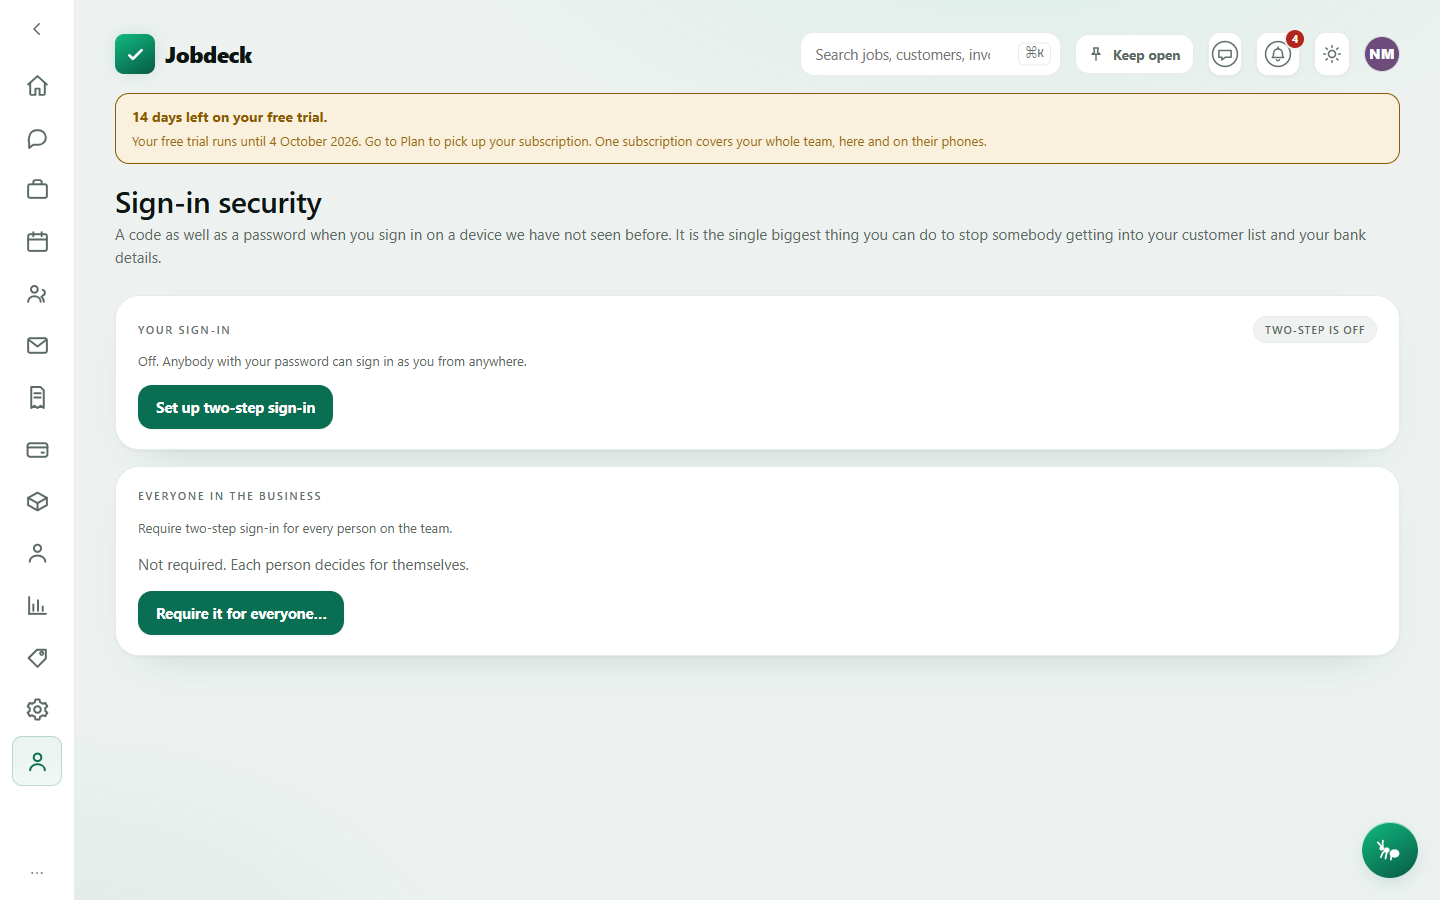This screenshot has height=900, width=1440.
Task: Open the Home icon in the sidebar
Action: [x=37, y=86]
